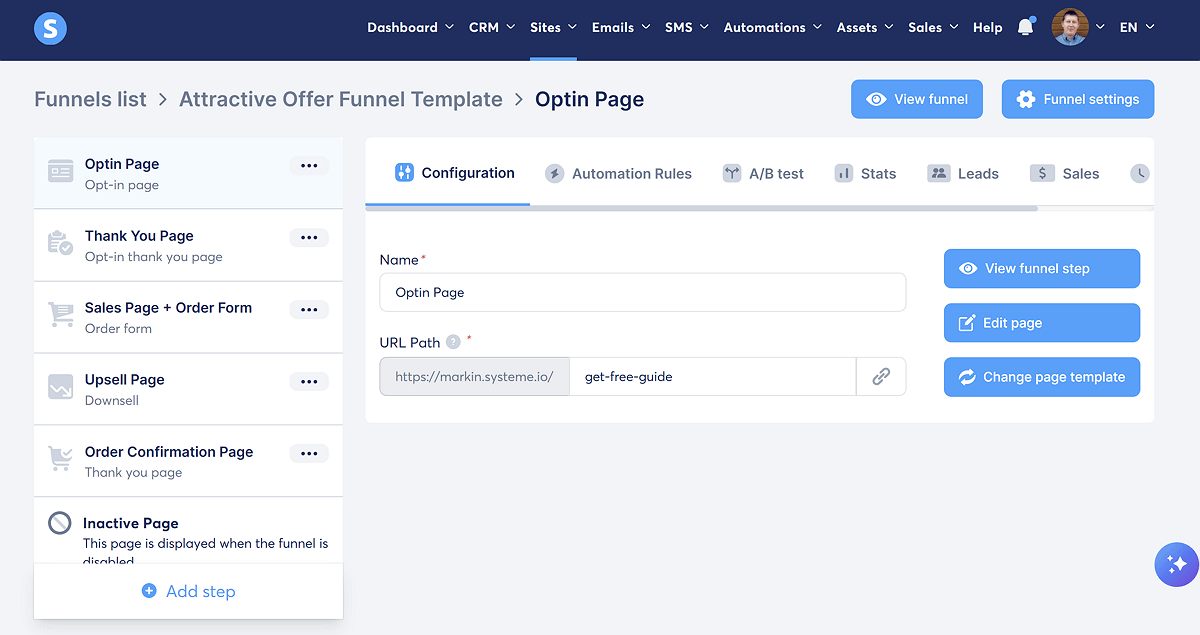
Task: Click the Upsell Page chart icon
Action: click(61, 387)
